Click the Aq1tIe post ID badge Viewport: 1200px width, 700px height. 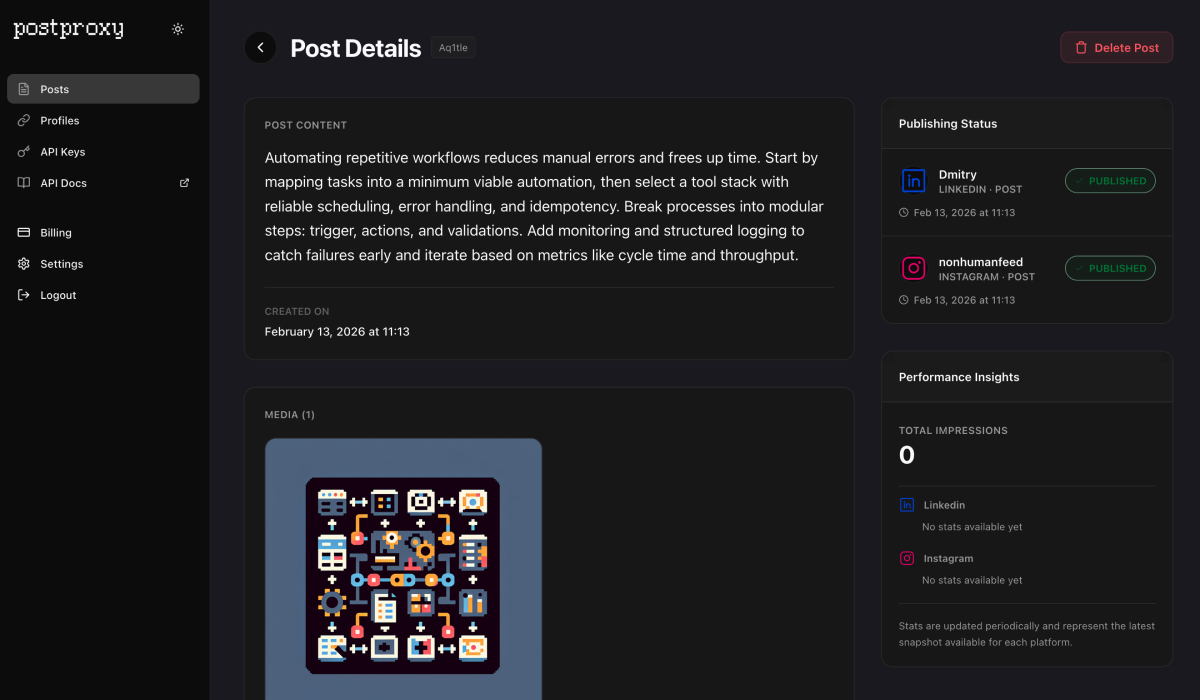453,47
